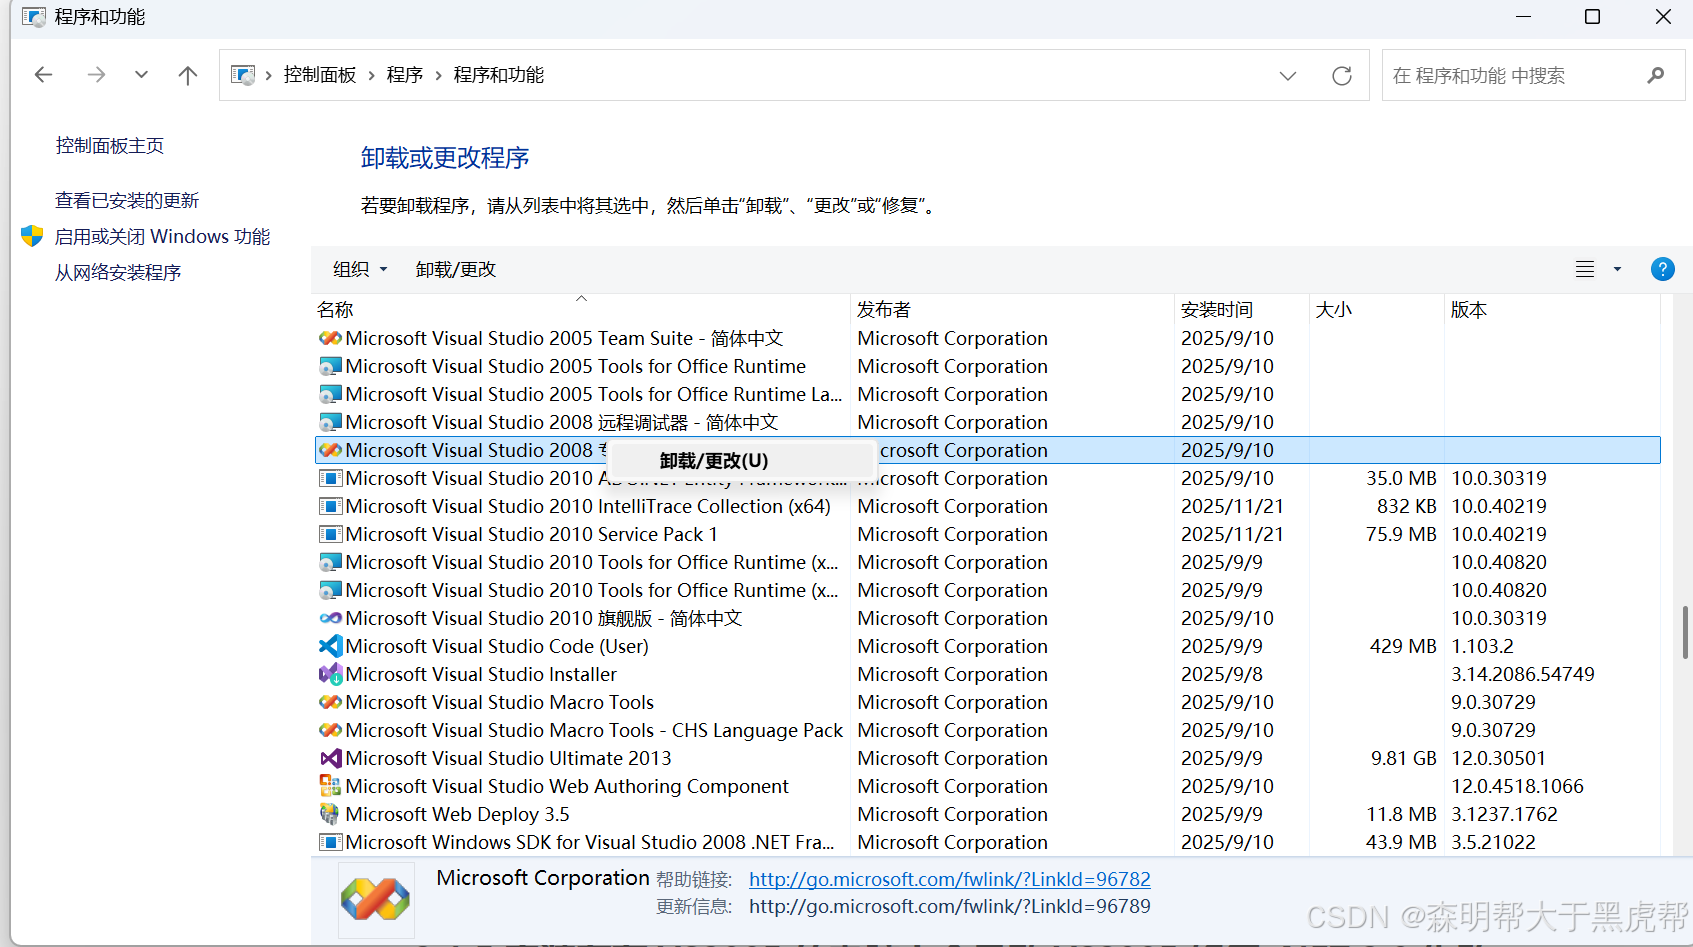Expand the chevron after 程序 breadcrumb
1693x947 pixels.
(438, 76)
